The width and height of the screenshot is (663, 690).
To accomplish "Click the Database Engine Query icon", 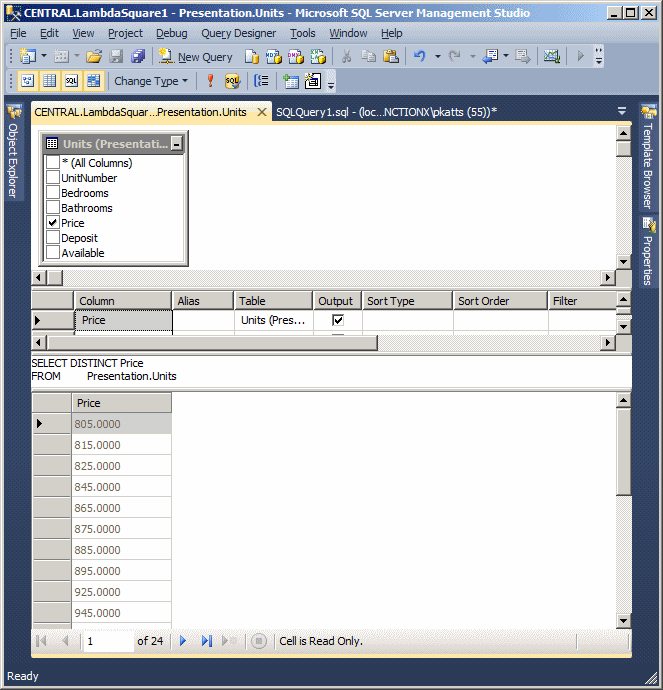I will [x=252, y=56].
